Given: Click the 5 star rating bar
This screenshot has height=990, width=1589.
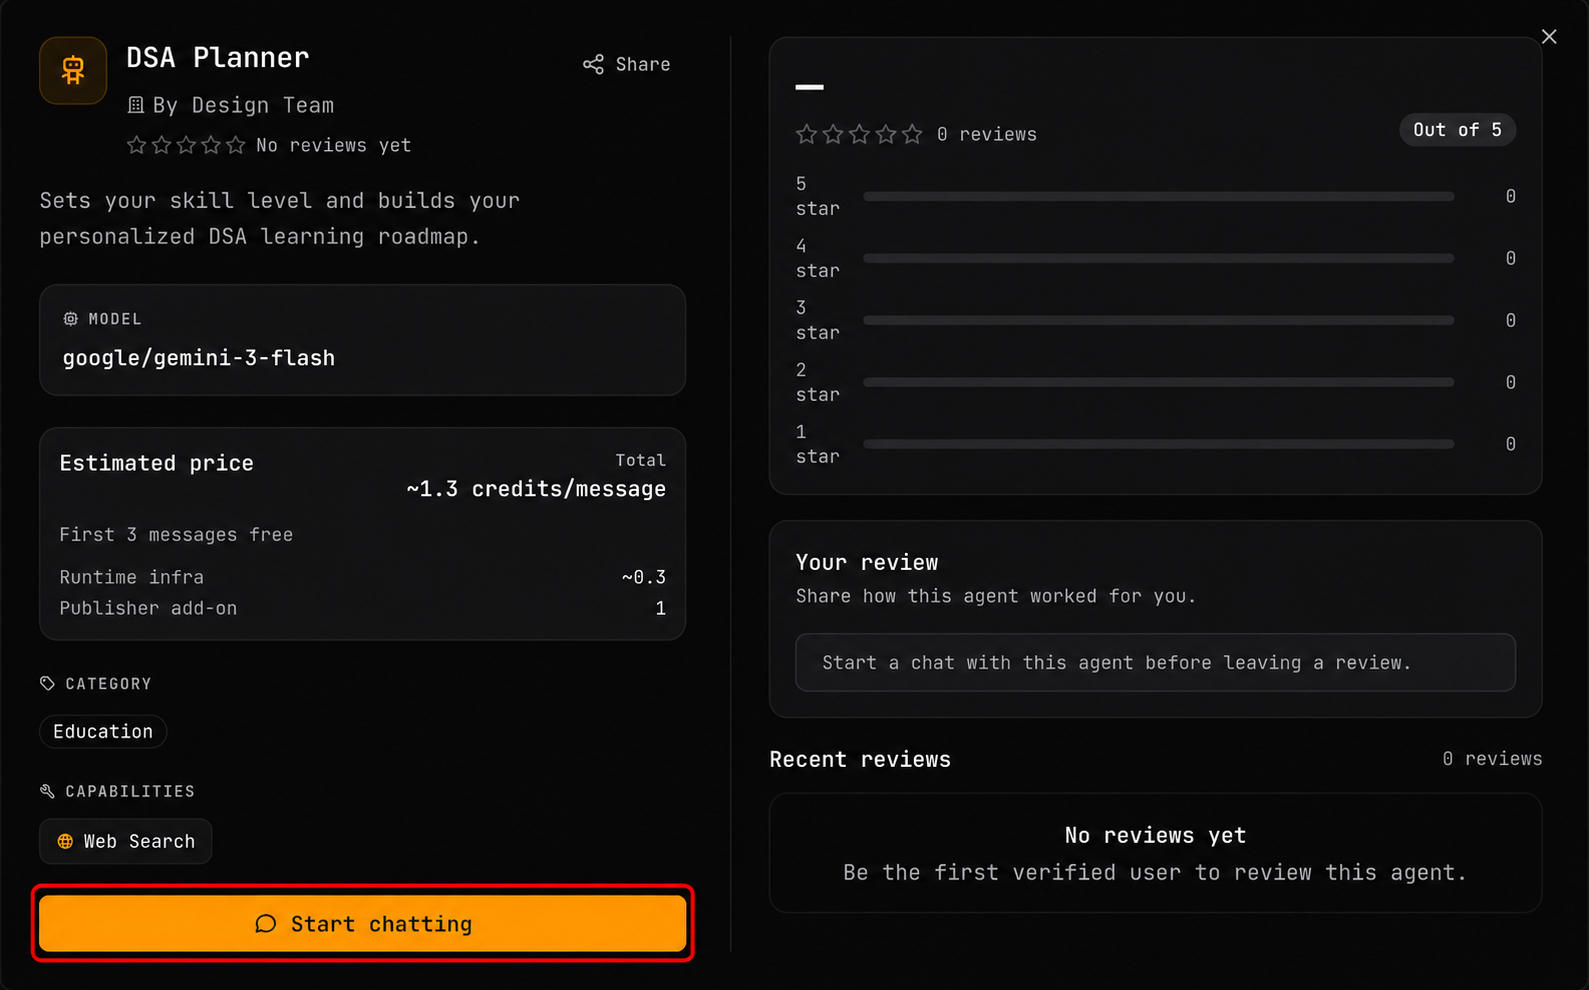Looking at the screenshot, I should 1158,197.
